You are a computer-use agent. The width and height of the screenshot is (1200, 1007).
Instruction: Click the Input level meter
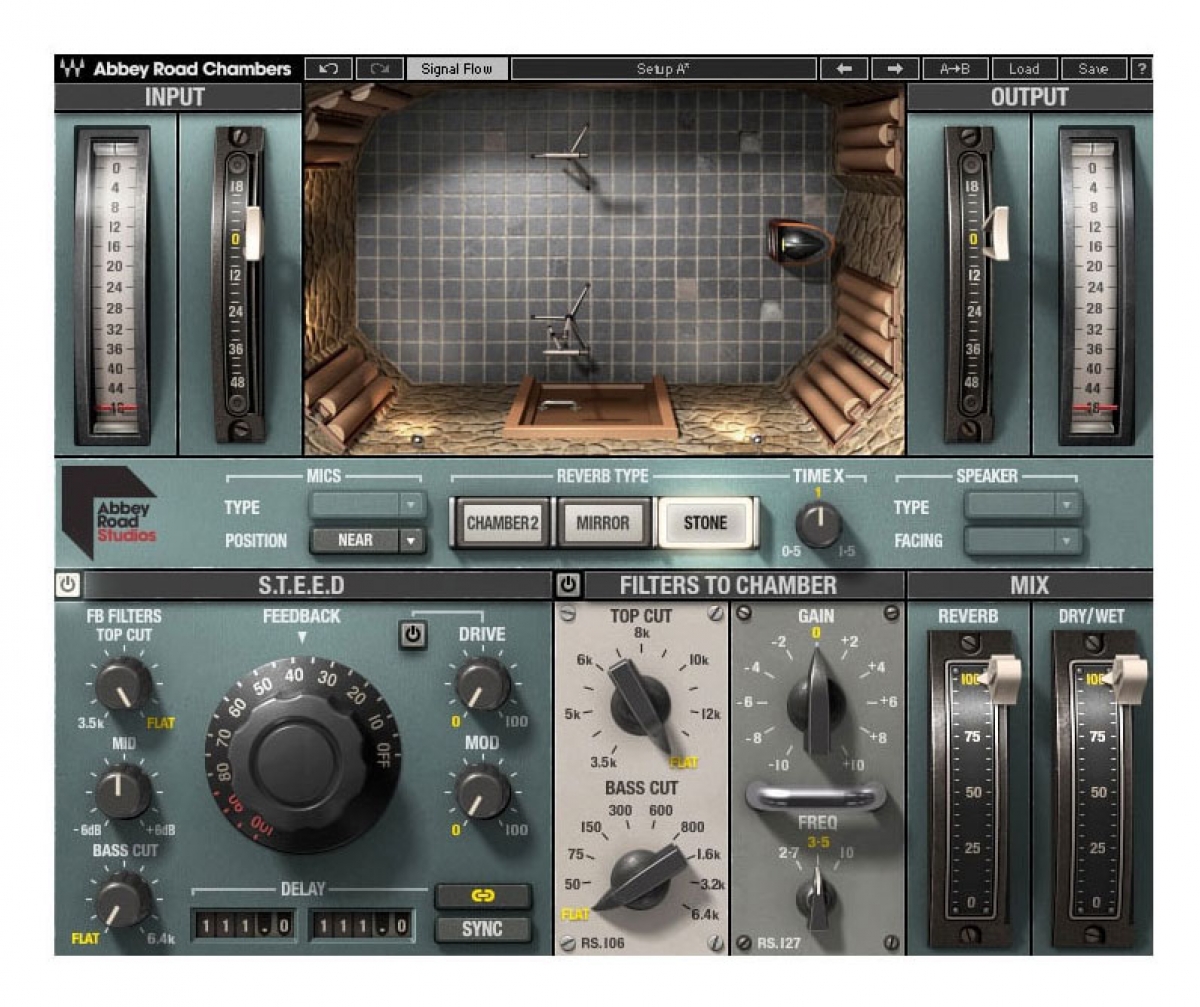tap(112, 285)
